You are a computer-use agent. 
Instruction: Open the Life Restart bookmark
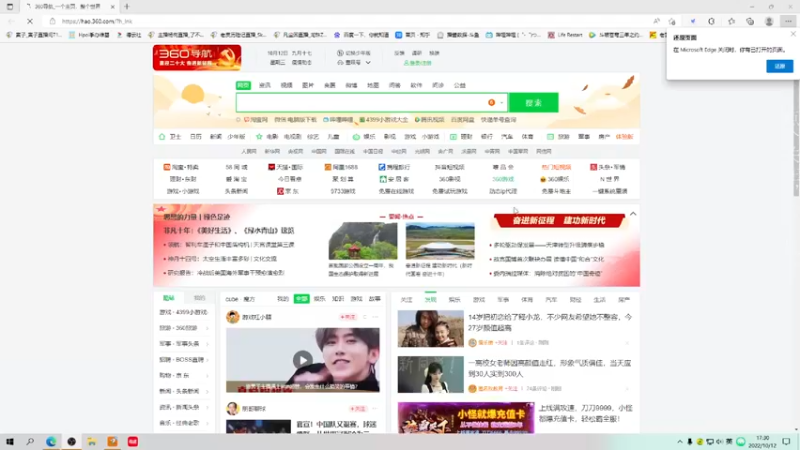pos(565,35)
